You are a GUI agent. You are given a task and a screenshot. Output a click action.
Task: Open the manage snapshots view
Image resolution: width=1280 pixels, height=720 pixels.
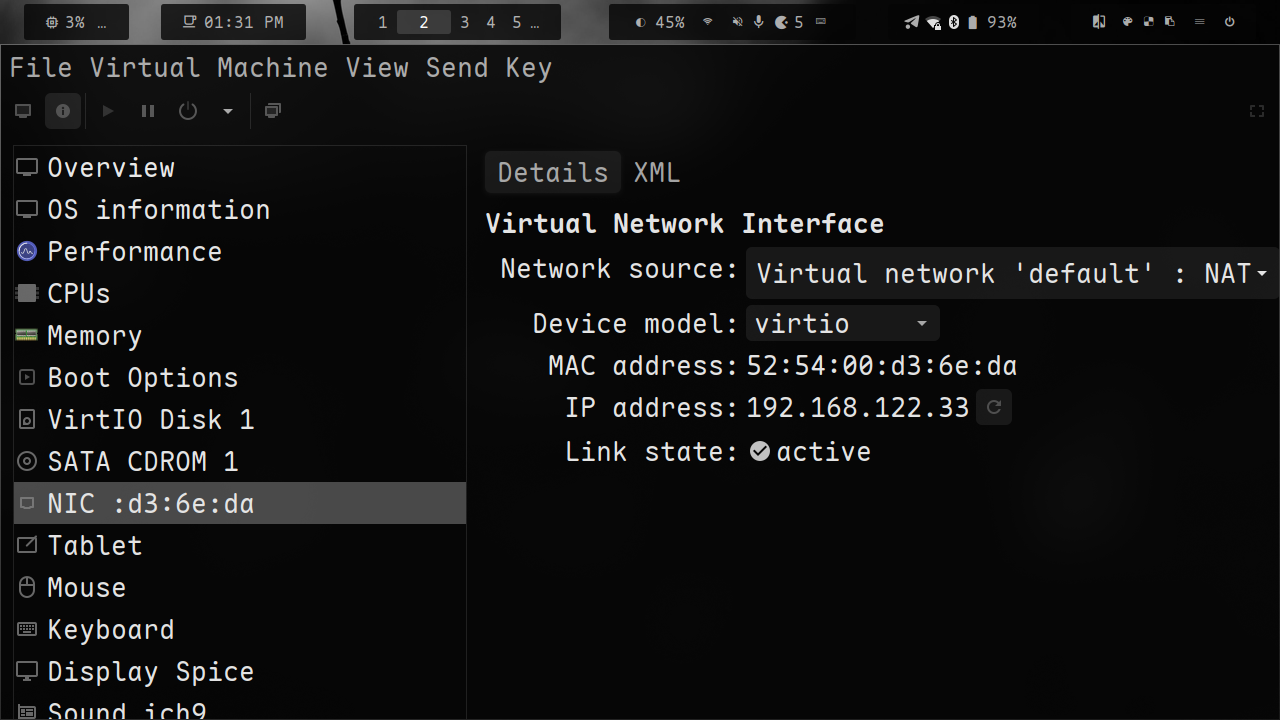coord(272,111)
